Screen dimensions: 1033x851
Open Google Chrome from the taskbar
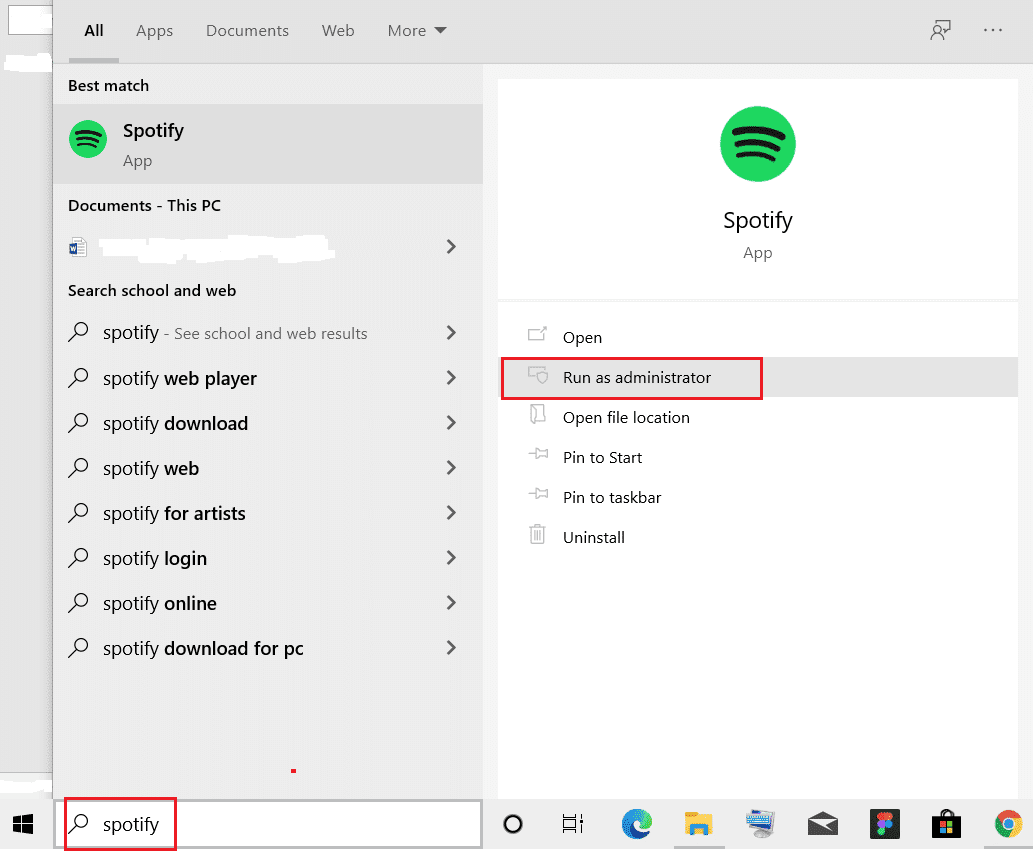(1007, 824)
